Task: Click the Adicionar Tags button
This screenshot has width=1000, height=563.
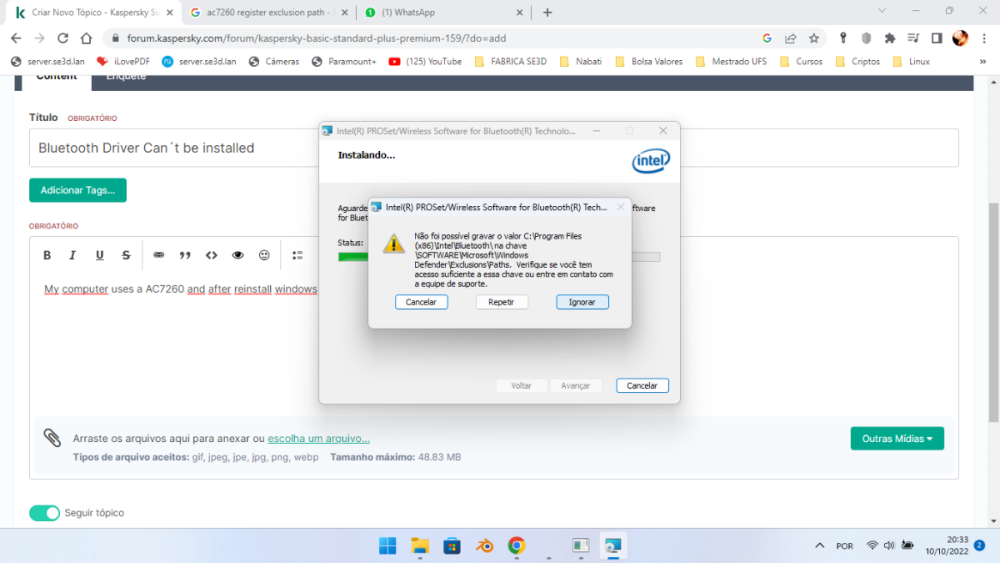Action: pyautogui.click(x=78, y=190)
